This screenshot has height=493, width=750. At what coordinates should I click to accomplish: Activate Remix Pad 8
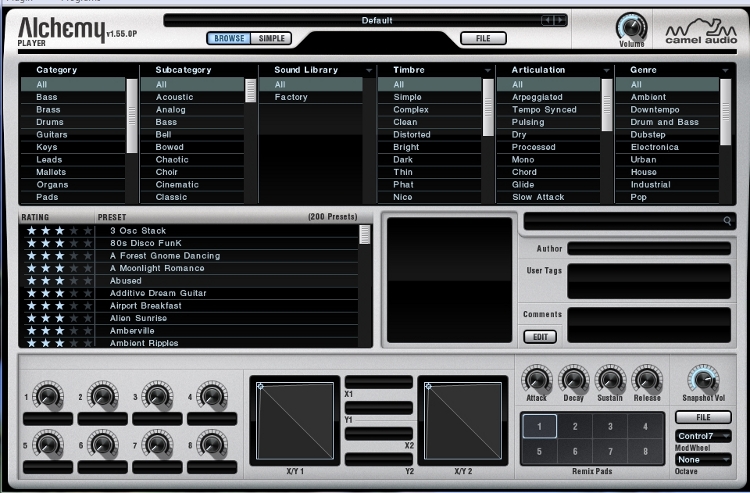pyautogui.click(x=645, y=451)
